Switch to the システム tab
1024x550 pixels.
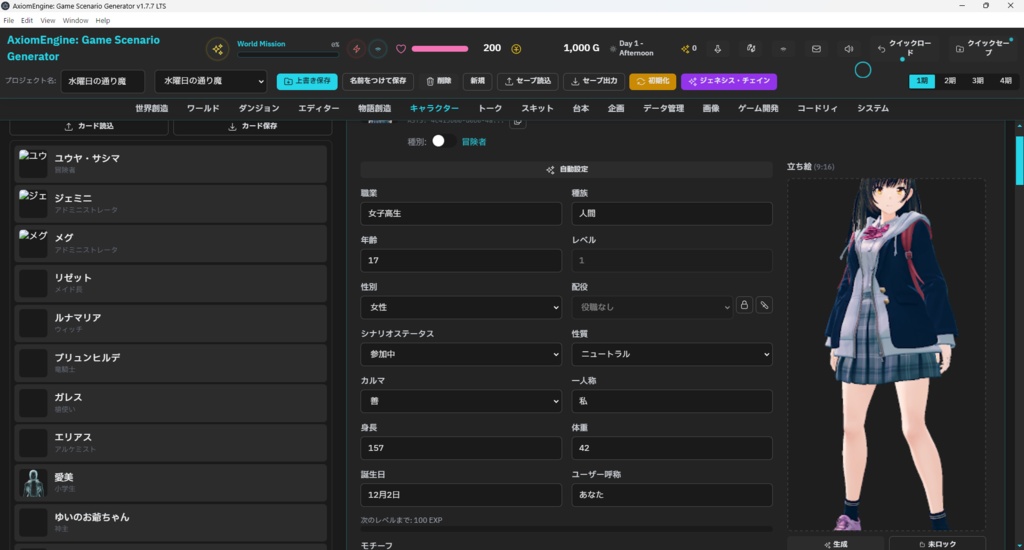point(873,108)
